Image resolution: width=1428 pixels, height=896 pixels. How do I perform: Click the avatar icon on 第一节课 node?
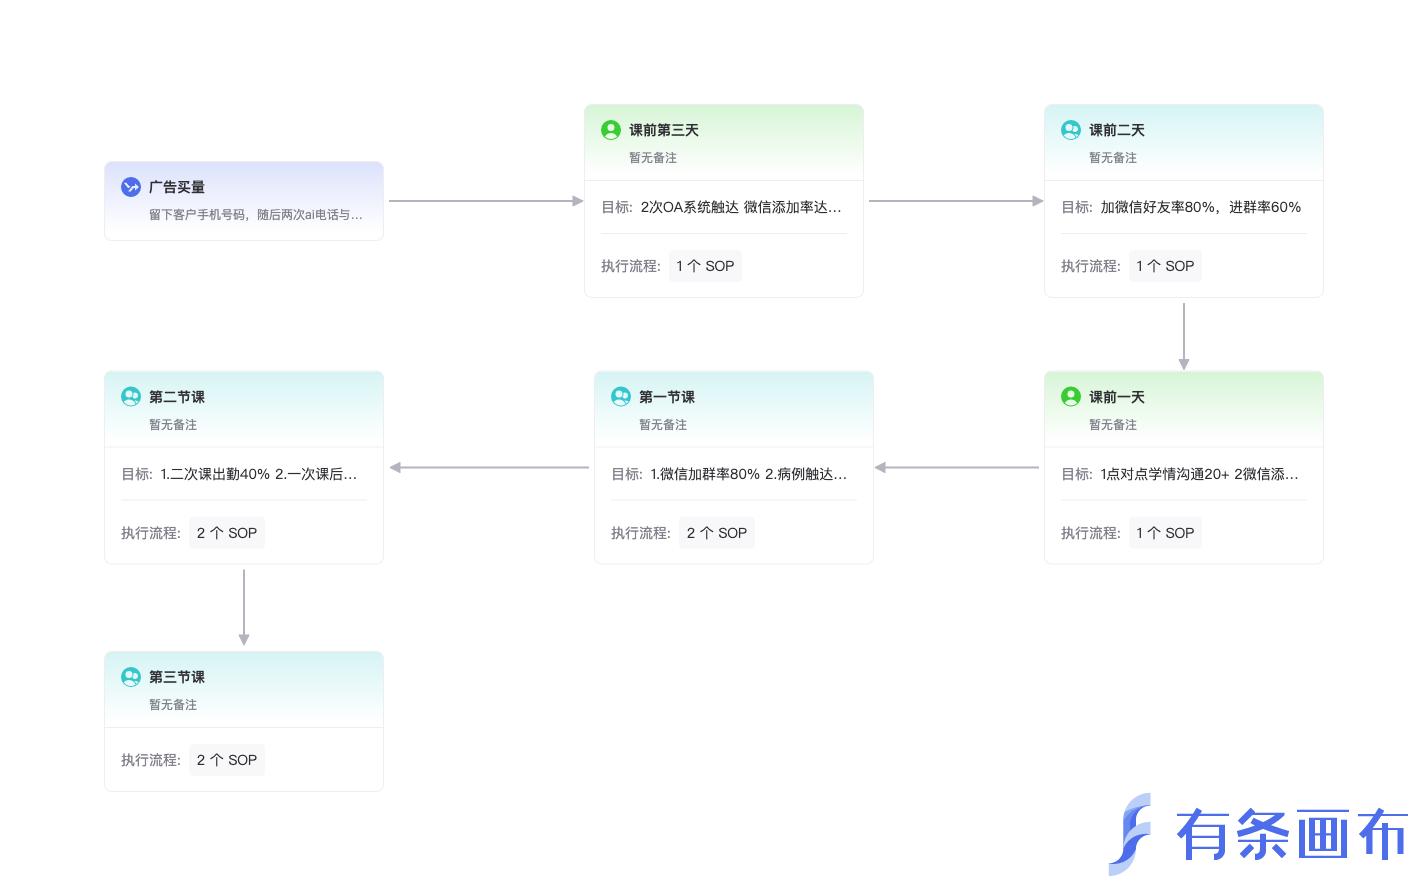tap(621, 397)
